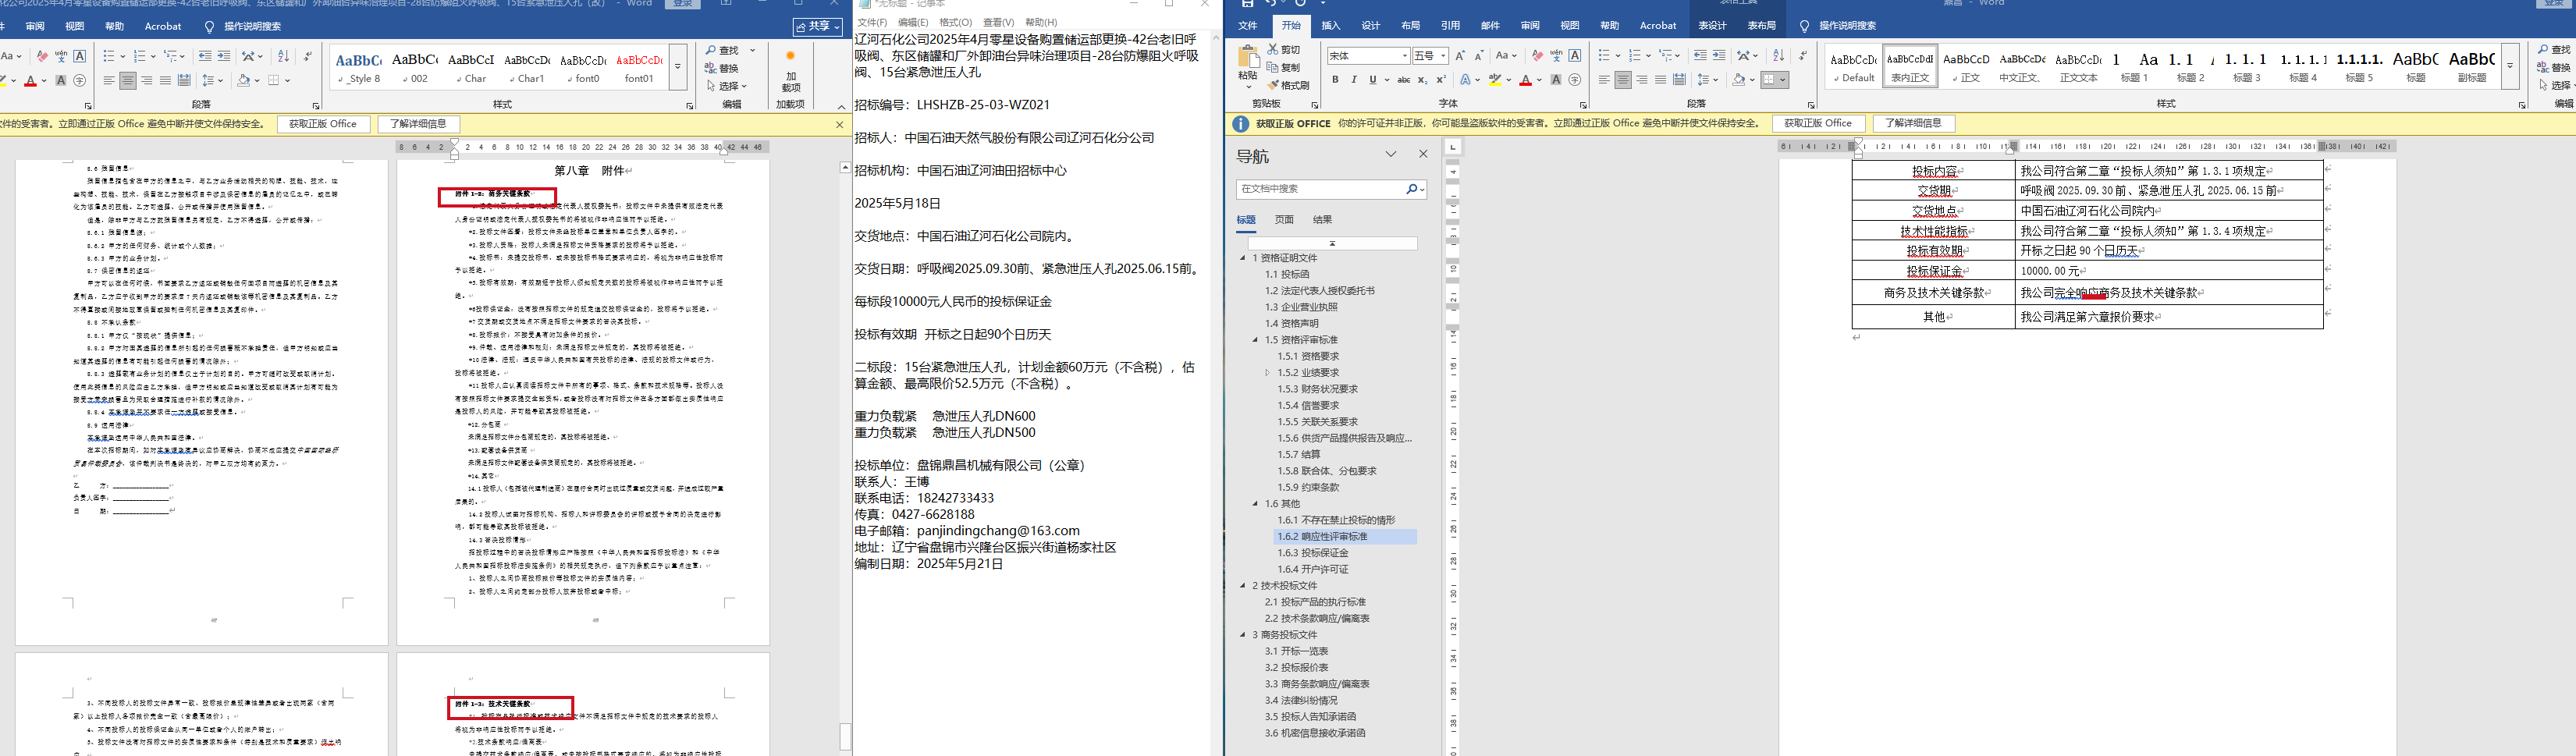
Task: Apply bullet list in left Word window
Action: pyautogui.click(x=109, y=56)
